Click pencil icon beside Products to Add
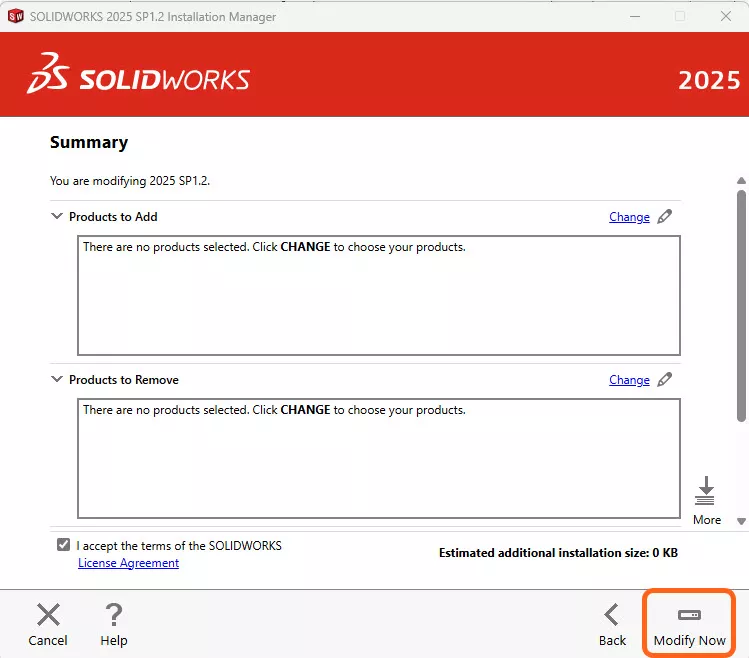749x658 pixels. (x=665, y=216)
